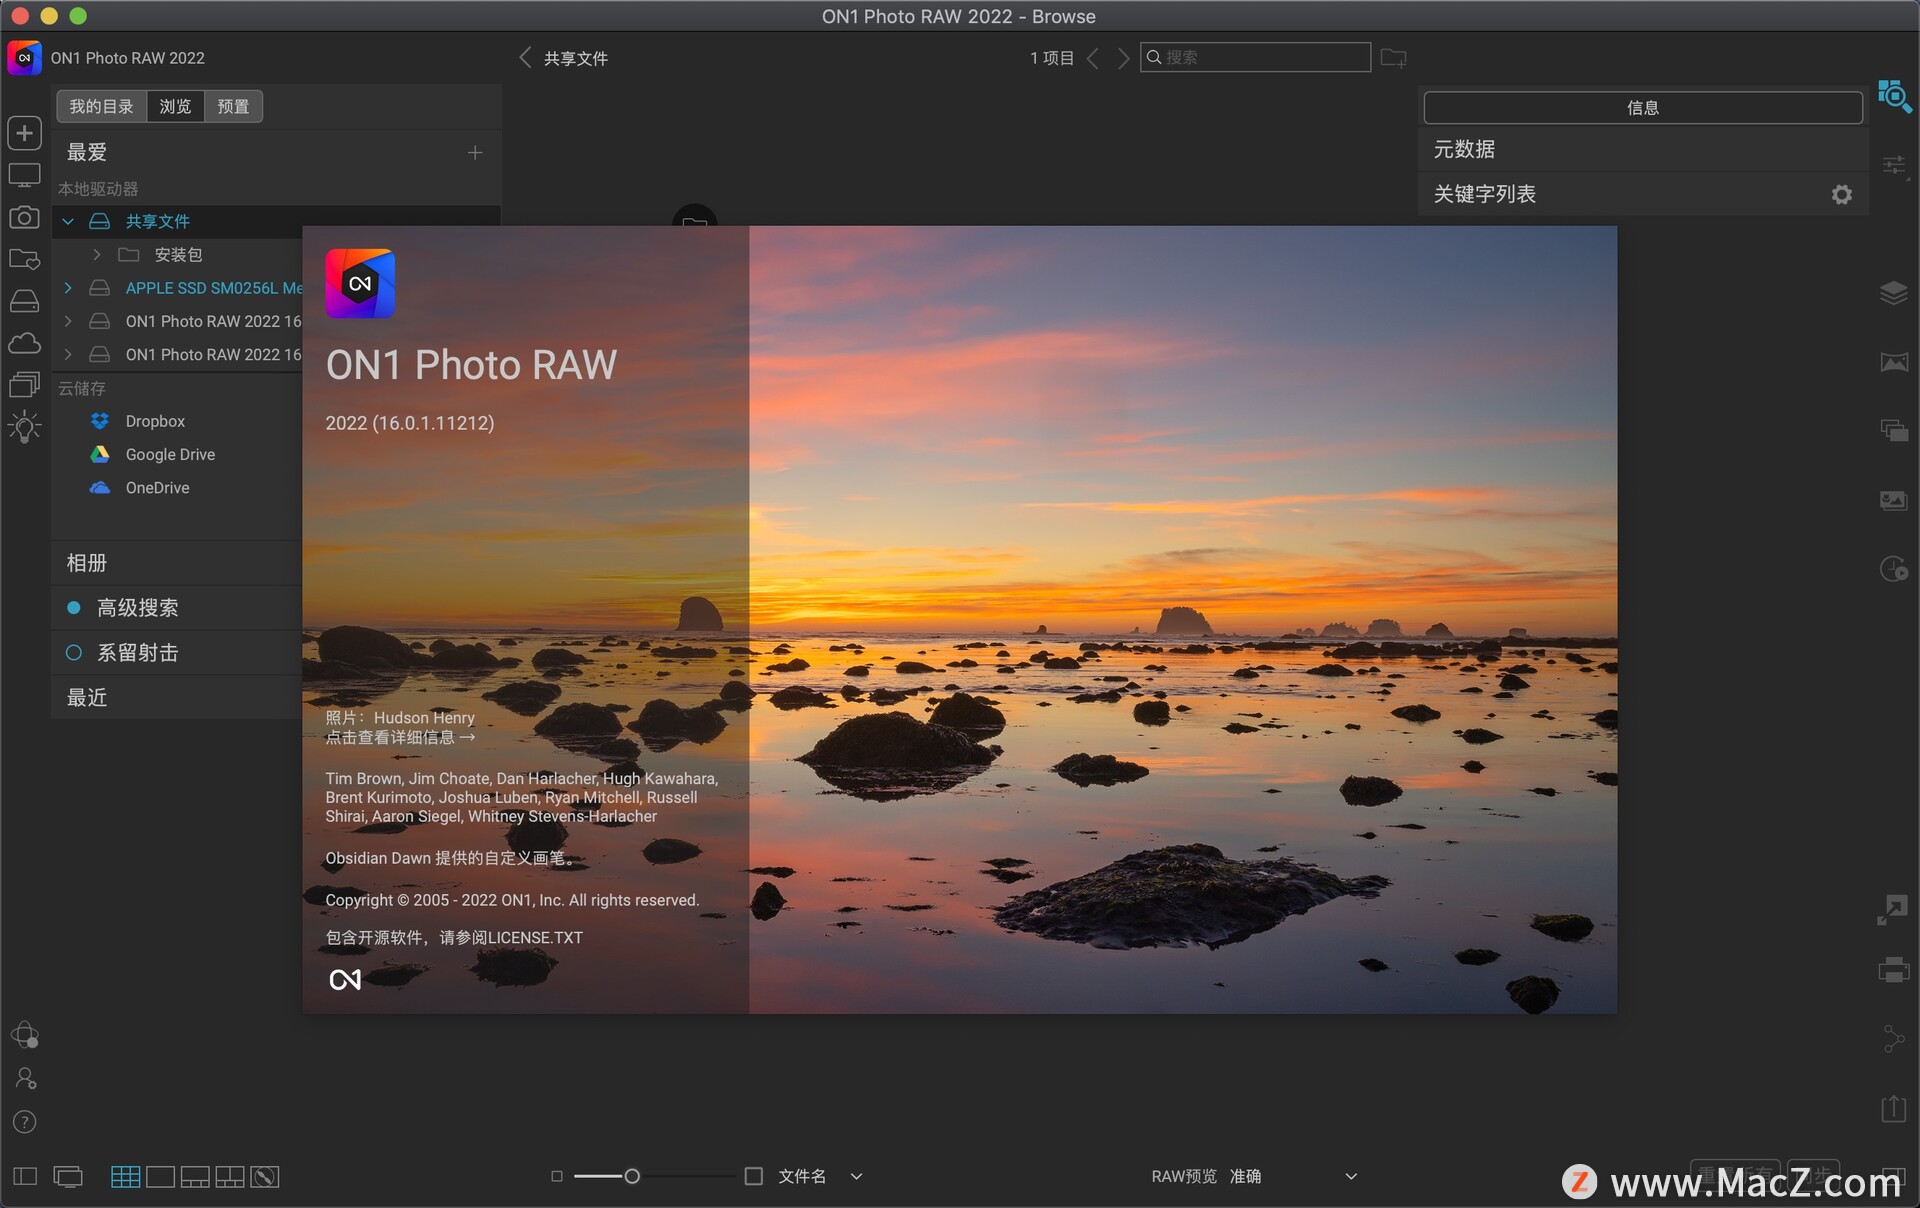
Task: Toggle the left panel visibility icon
Action: pos(25,1176)
